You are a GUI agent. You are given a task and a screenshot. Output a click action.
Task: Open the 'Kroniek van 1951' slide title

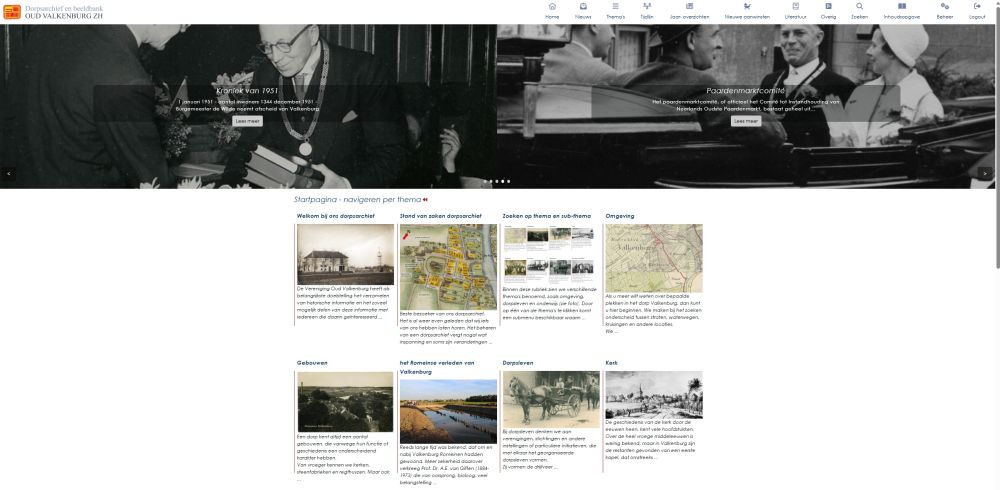247,91
